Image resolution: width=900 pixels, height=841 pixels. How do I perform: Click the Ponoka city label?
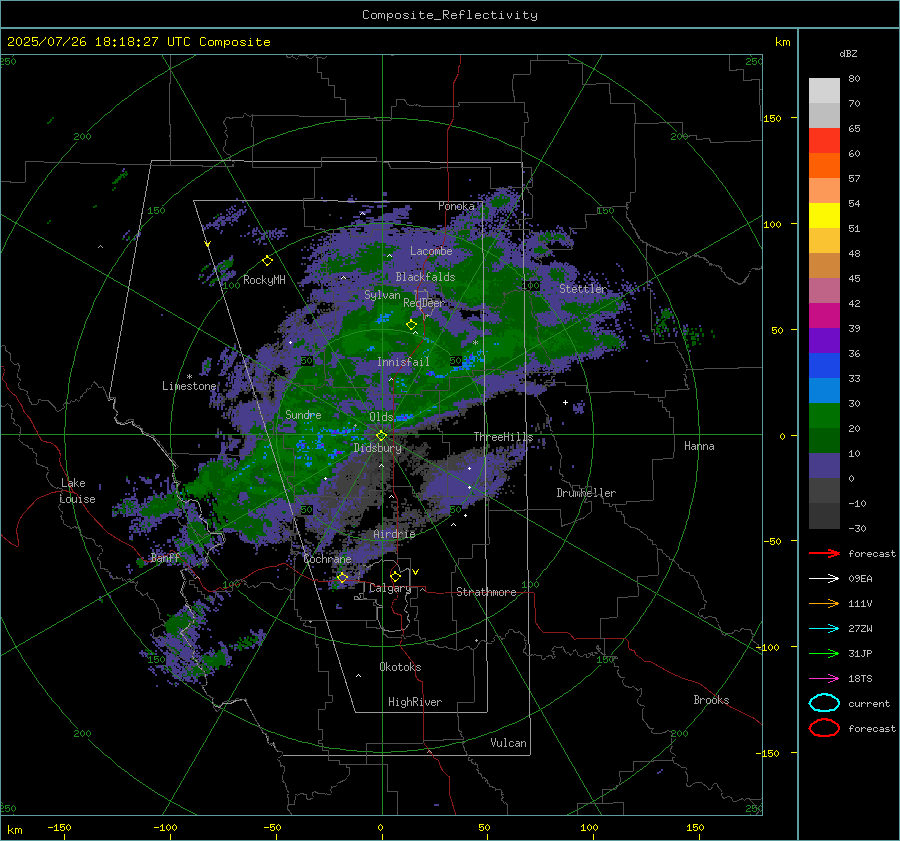click(456, 206)
